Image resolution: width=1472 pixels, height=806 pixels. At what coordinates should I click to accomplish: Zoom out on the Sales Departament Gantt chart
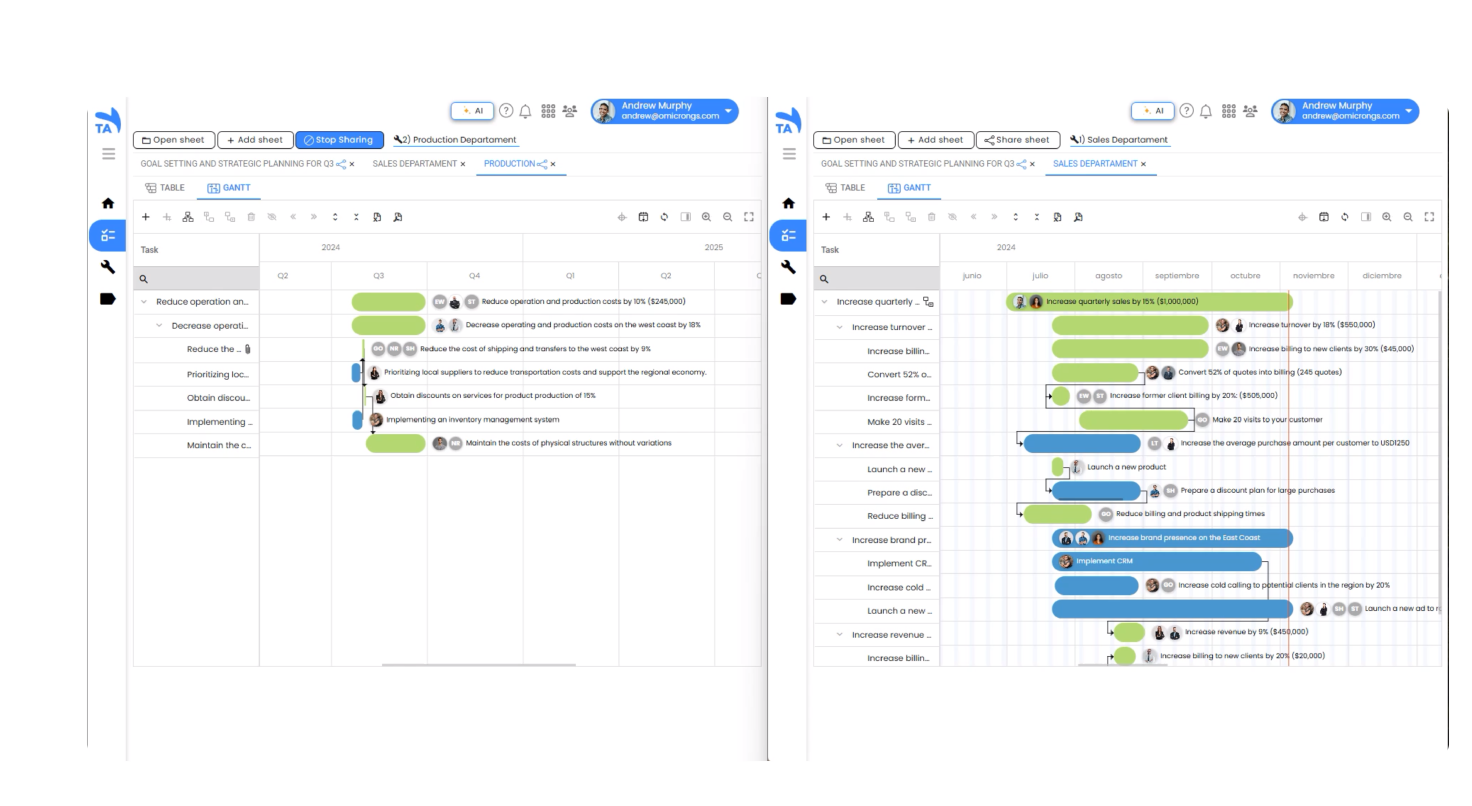[1408, 217]
